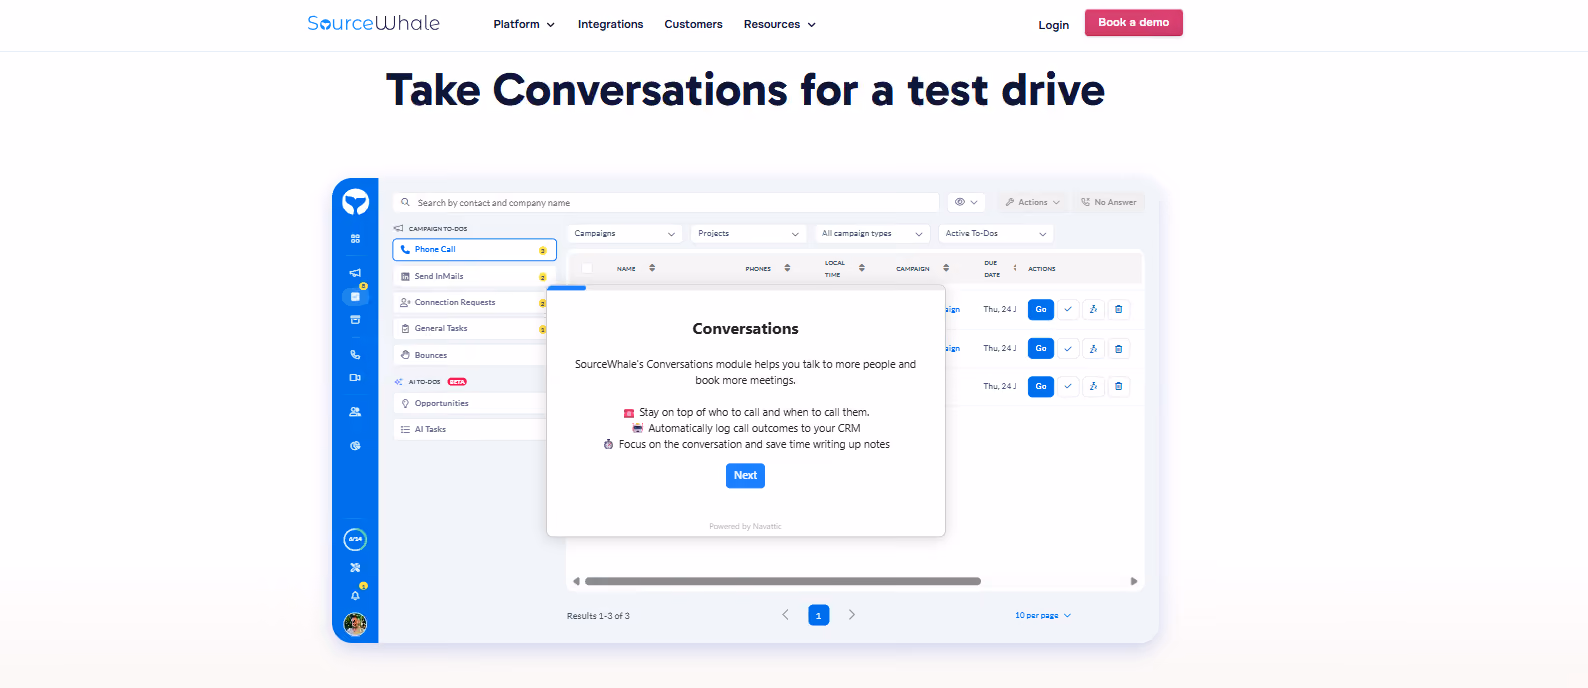Delete the top row to-do with trash icon

[x=1119, y=309]
